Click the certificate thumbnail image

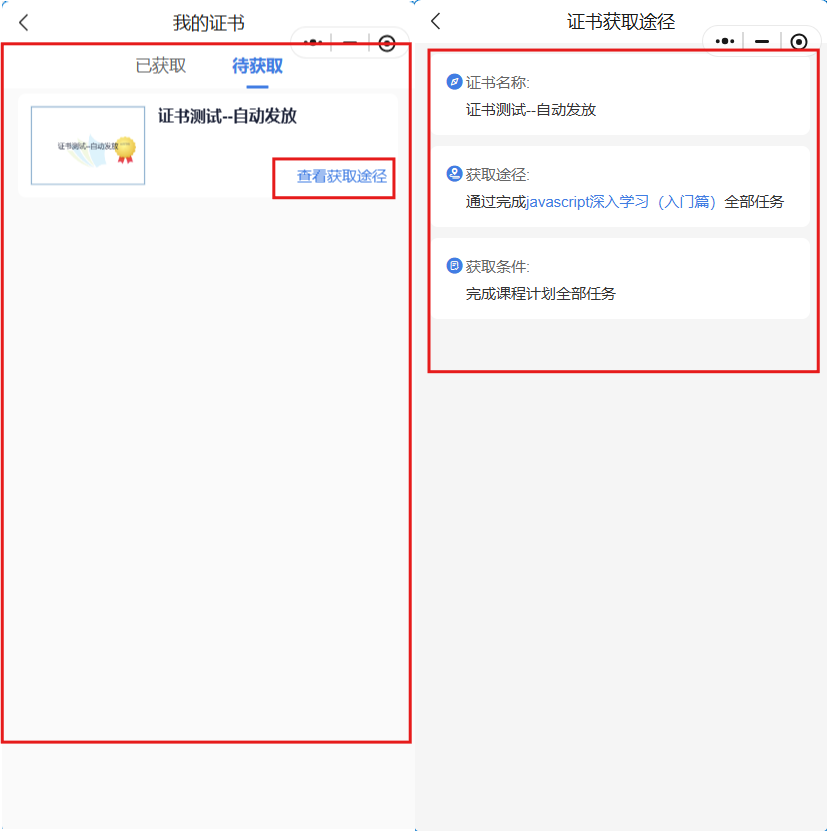click(x=88, y=145)
